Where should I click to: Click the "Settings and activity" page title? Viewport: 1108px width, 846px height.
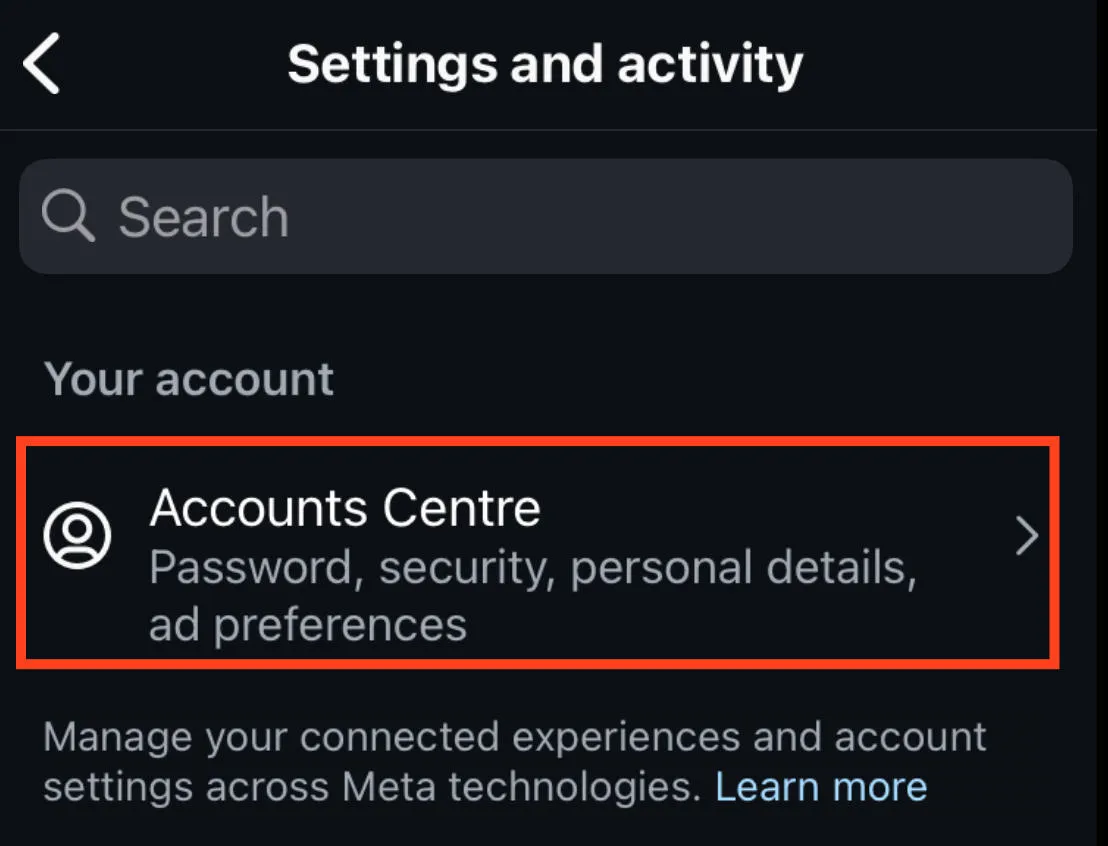pos(545,64)
